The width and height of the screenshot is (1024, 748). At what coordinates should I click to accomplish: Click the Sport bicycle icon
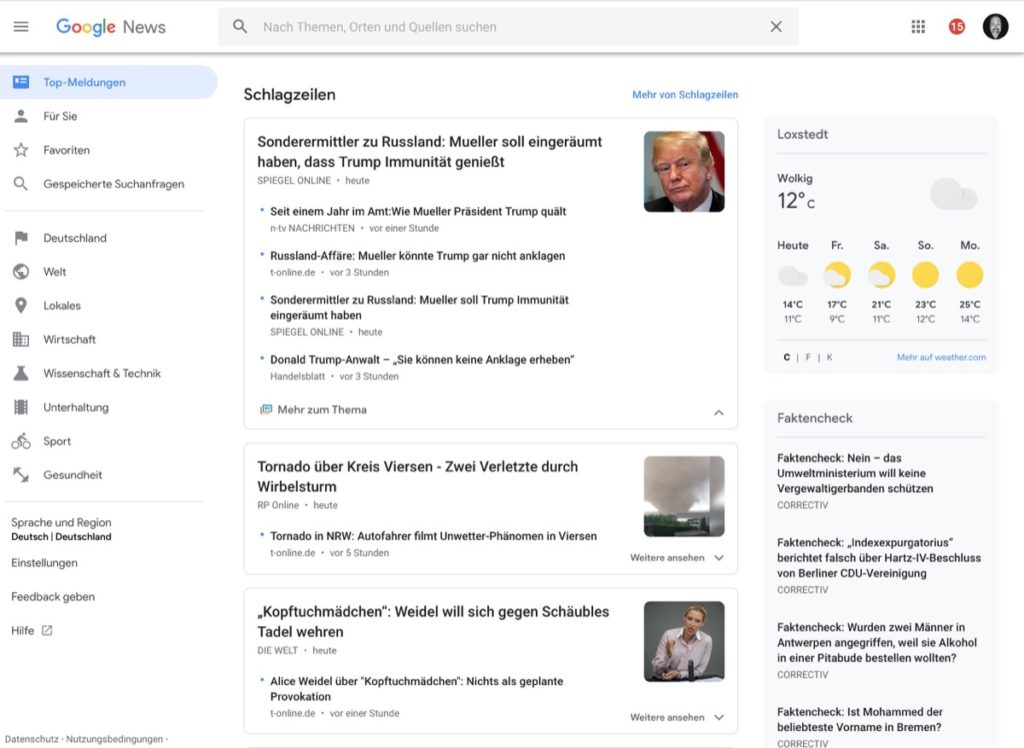tap(21, 441)
